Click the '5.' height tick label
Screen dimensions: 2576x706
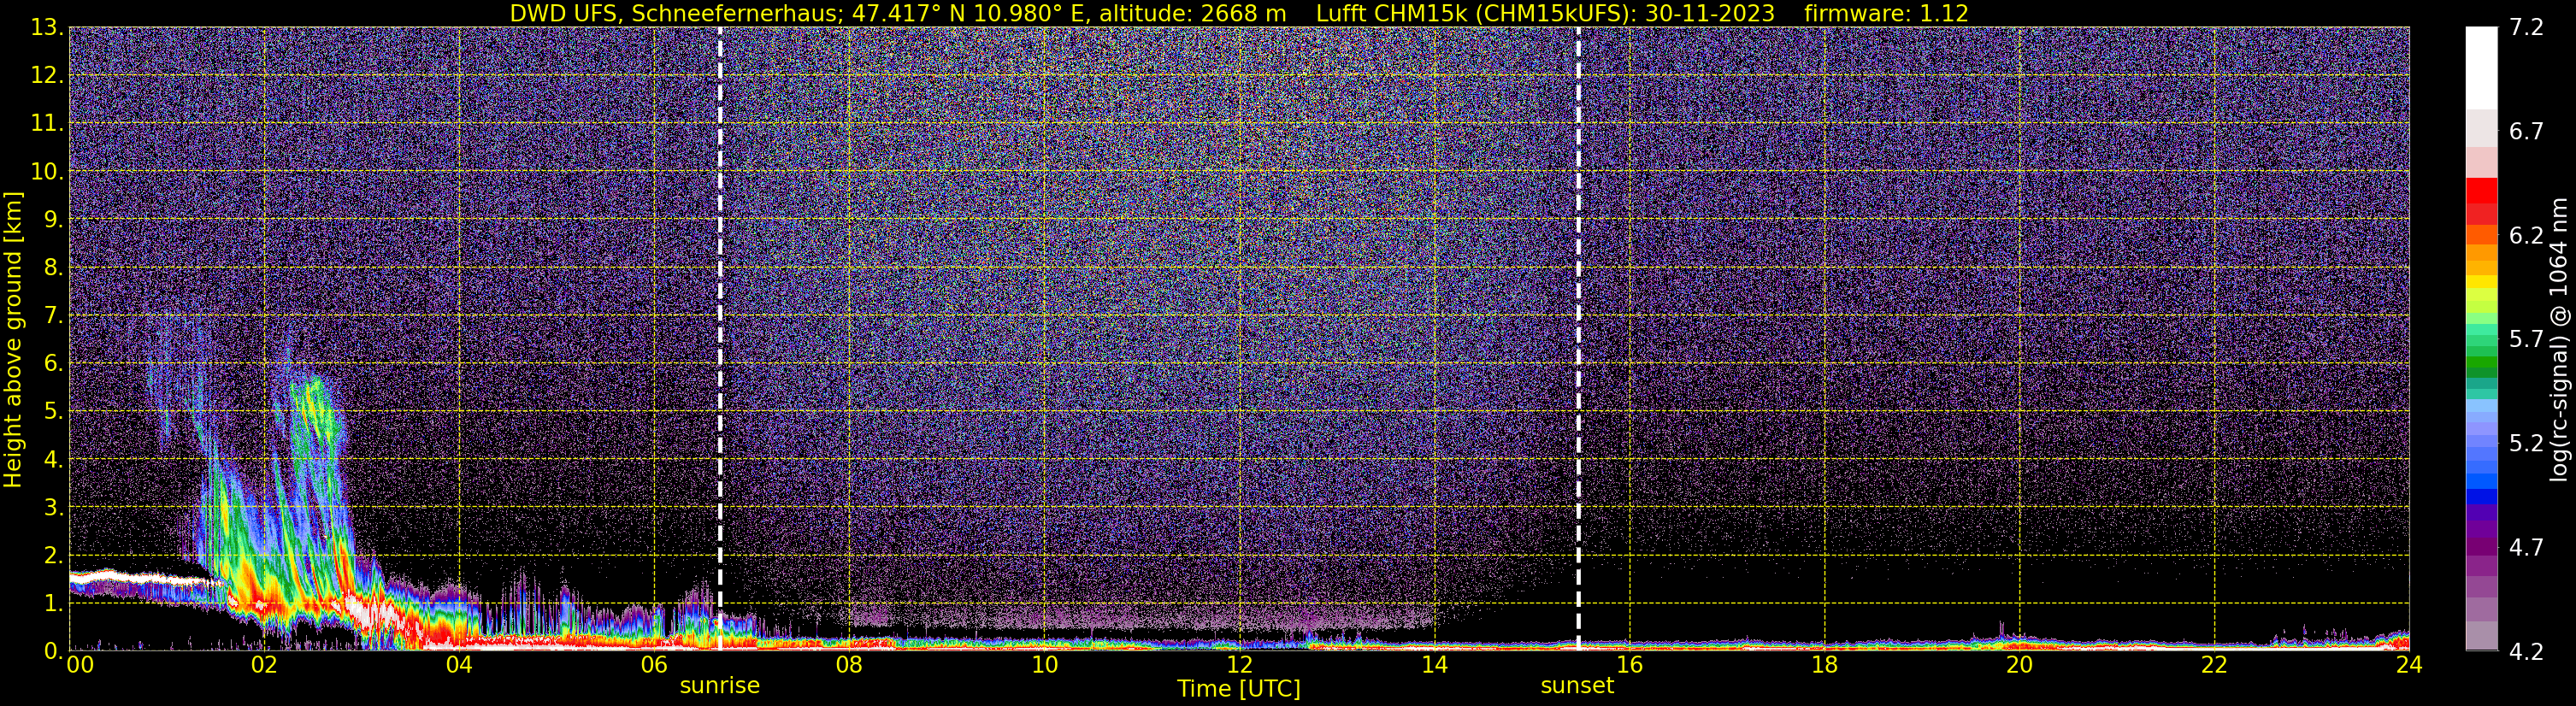pos(53,411)
